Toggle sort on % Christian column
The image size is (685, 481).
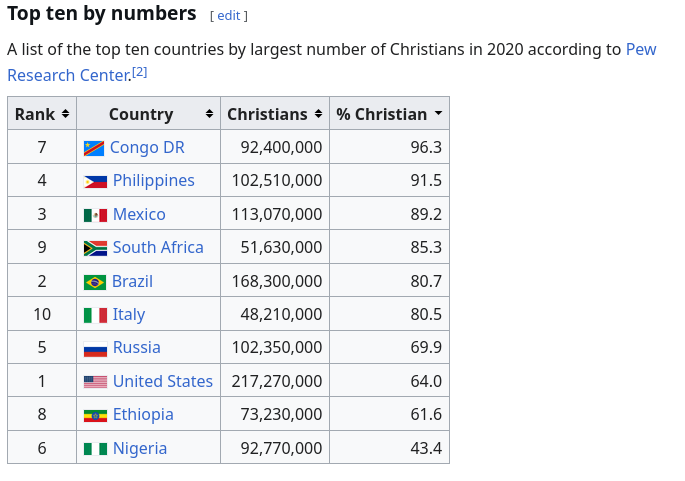(389, 114)
